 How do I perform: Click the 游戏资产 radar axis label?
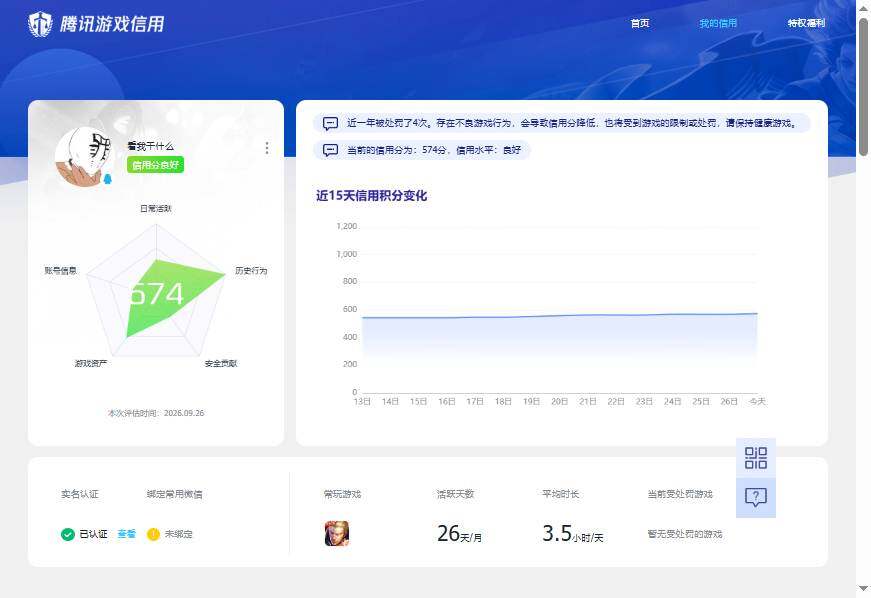point(91,364)
